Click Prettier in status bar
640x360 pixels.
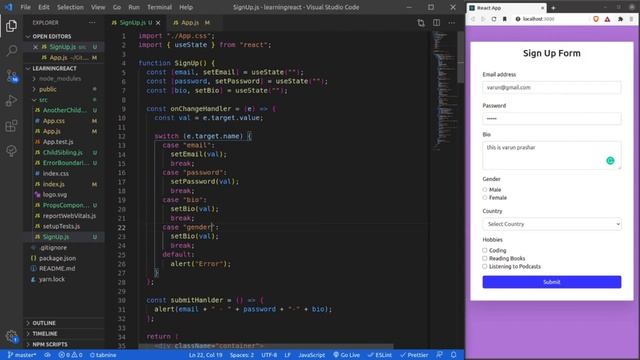click(x=414, y=355)
